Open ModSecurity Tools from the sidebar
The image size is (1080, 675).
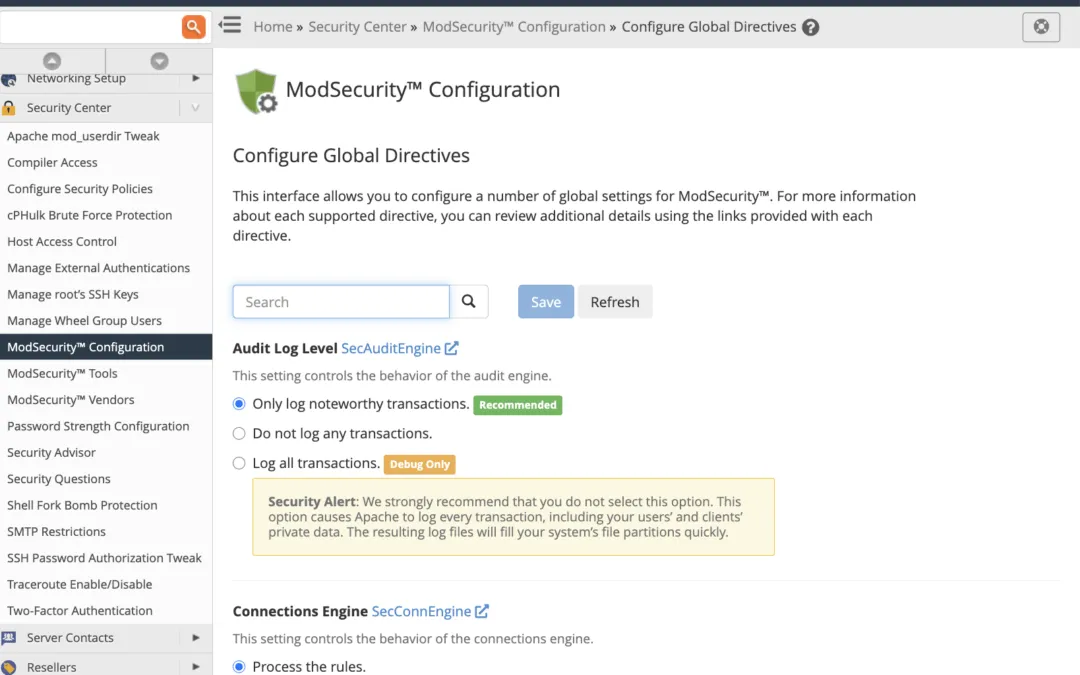(64, 373)
